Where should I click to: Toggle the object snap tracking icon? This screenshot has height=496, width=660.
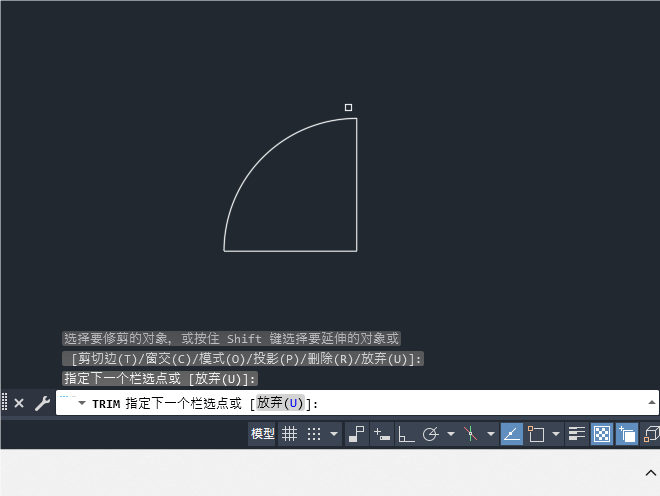512,434
